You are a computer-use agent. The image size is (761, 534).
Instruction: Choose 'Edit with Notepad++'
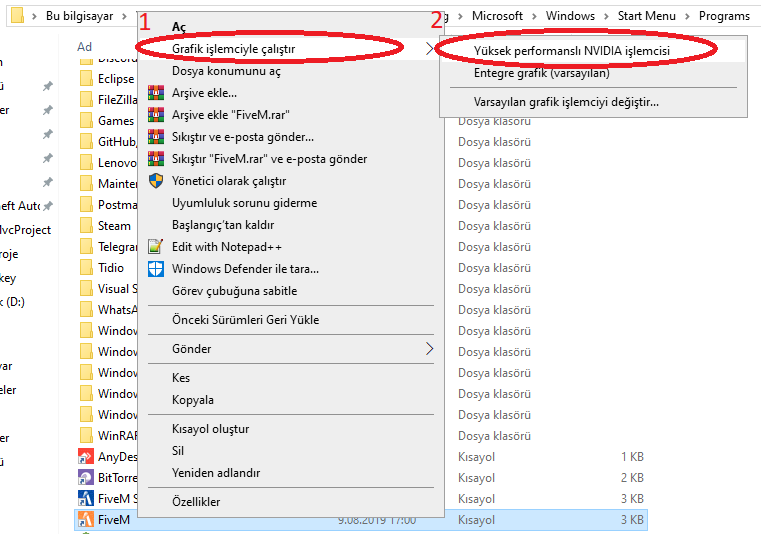227,247
